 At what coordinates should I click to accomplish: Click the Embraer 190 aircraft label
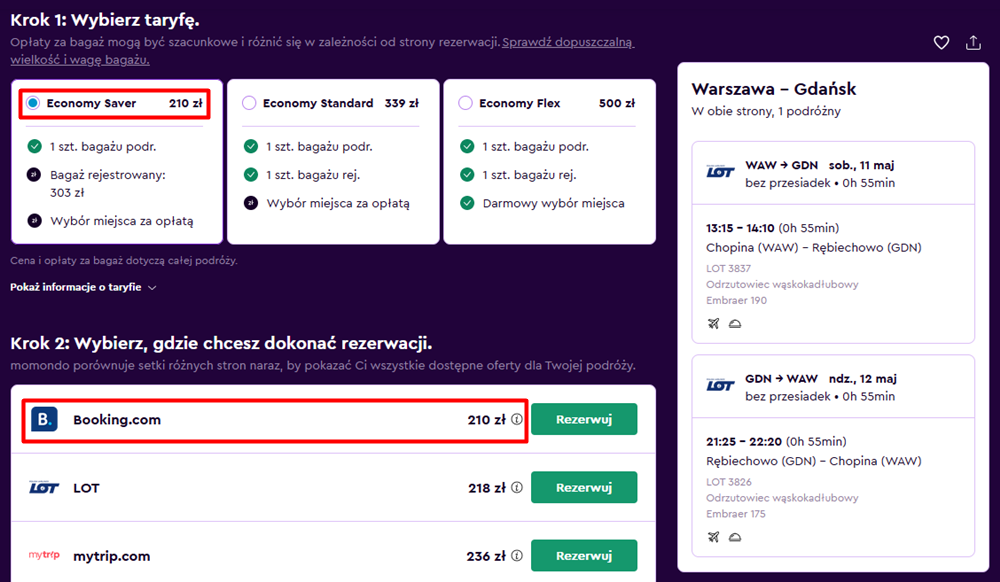737,300
